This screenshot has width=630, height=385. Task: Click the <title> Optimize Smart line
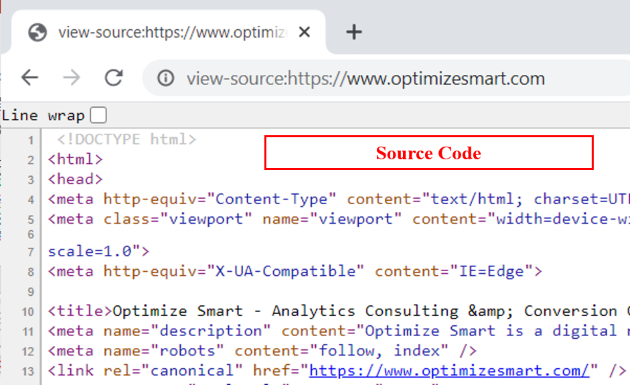pos(339,311)
